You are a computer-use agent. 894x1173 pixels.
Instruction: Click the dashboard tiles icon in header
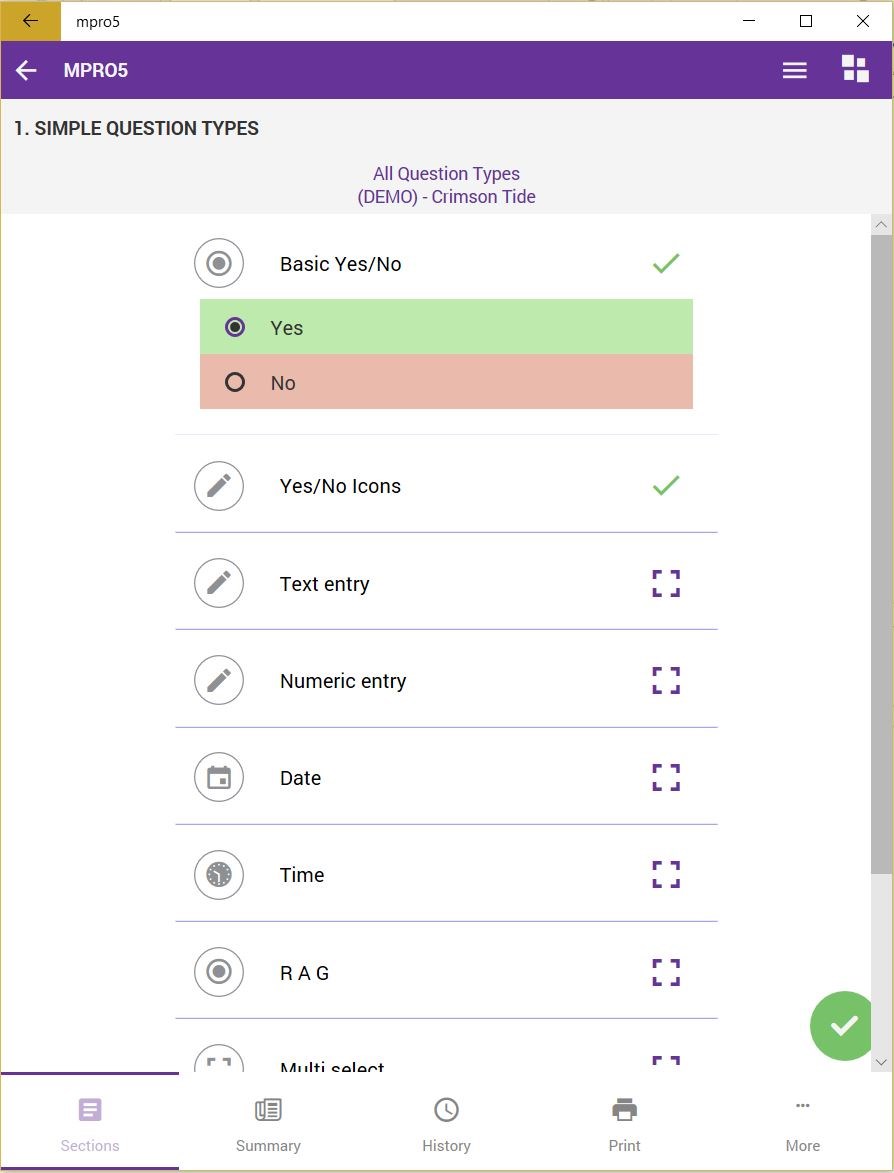pos(855,68)
